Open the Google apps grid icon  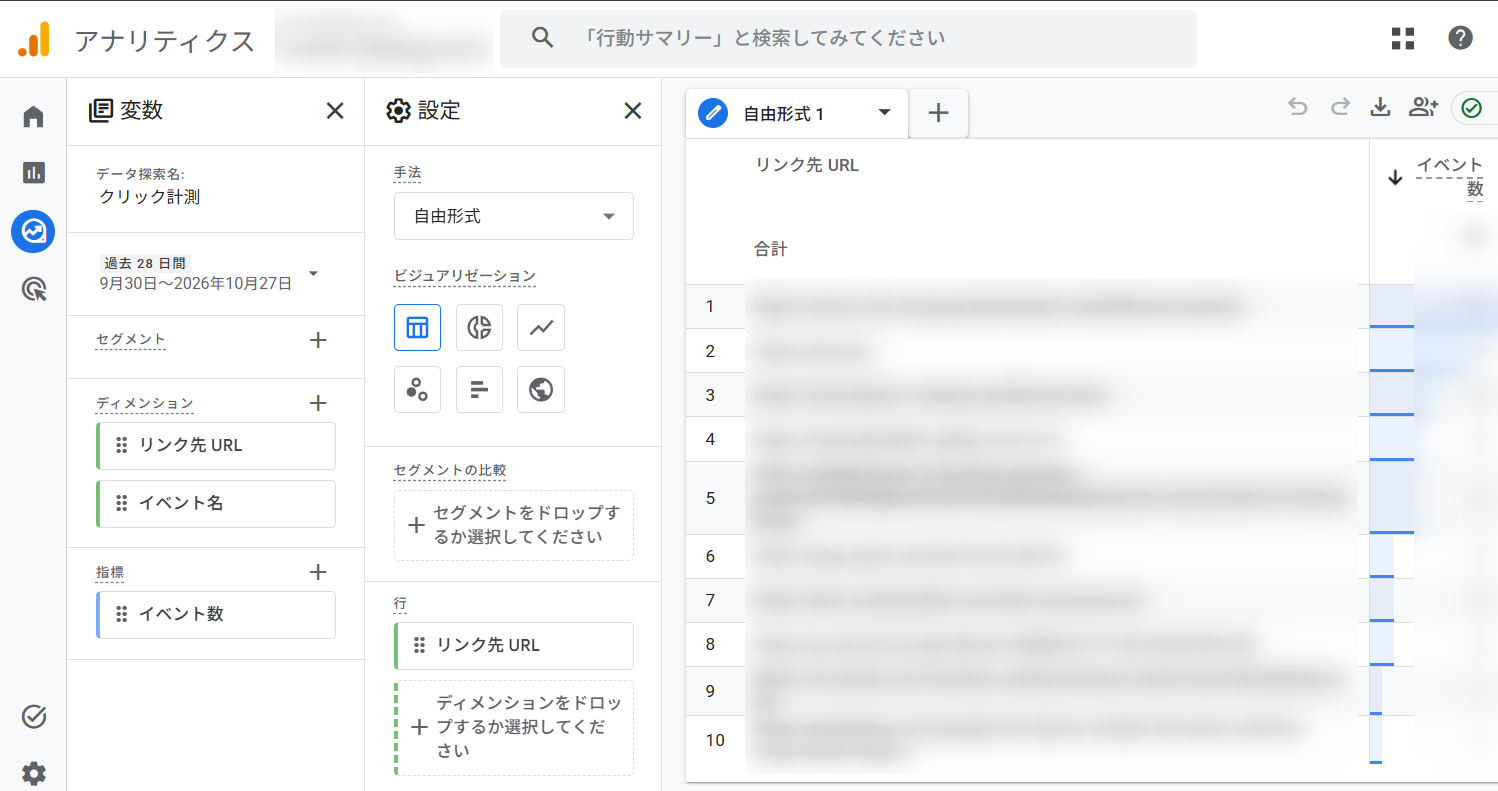coord(1403,39)
